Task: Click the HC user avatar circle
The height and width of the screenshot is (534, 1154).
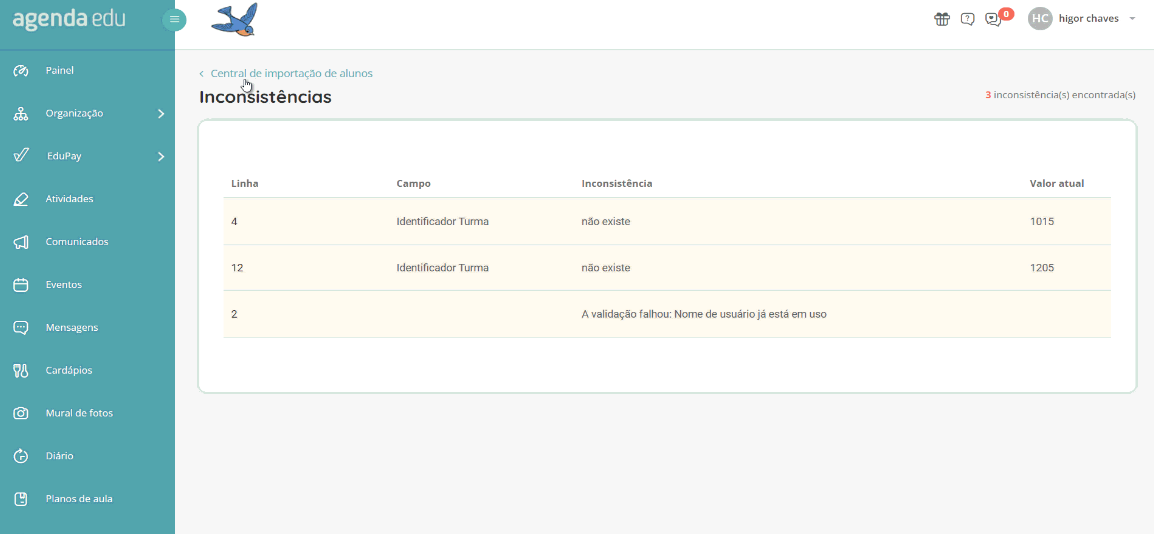Action: click(x=1040, y=19)
